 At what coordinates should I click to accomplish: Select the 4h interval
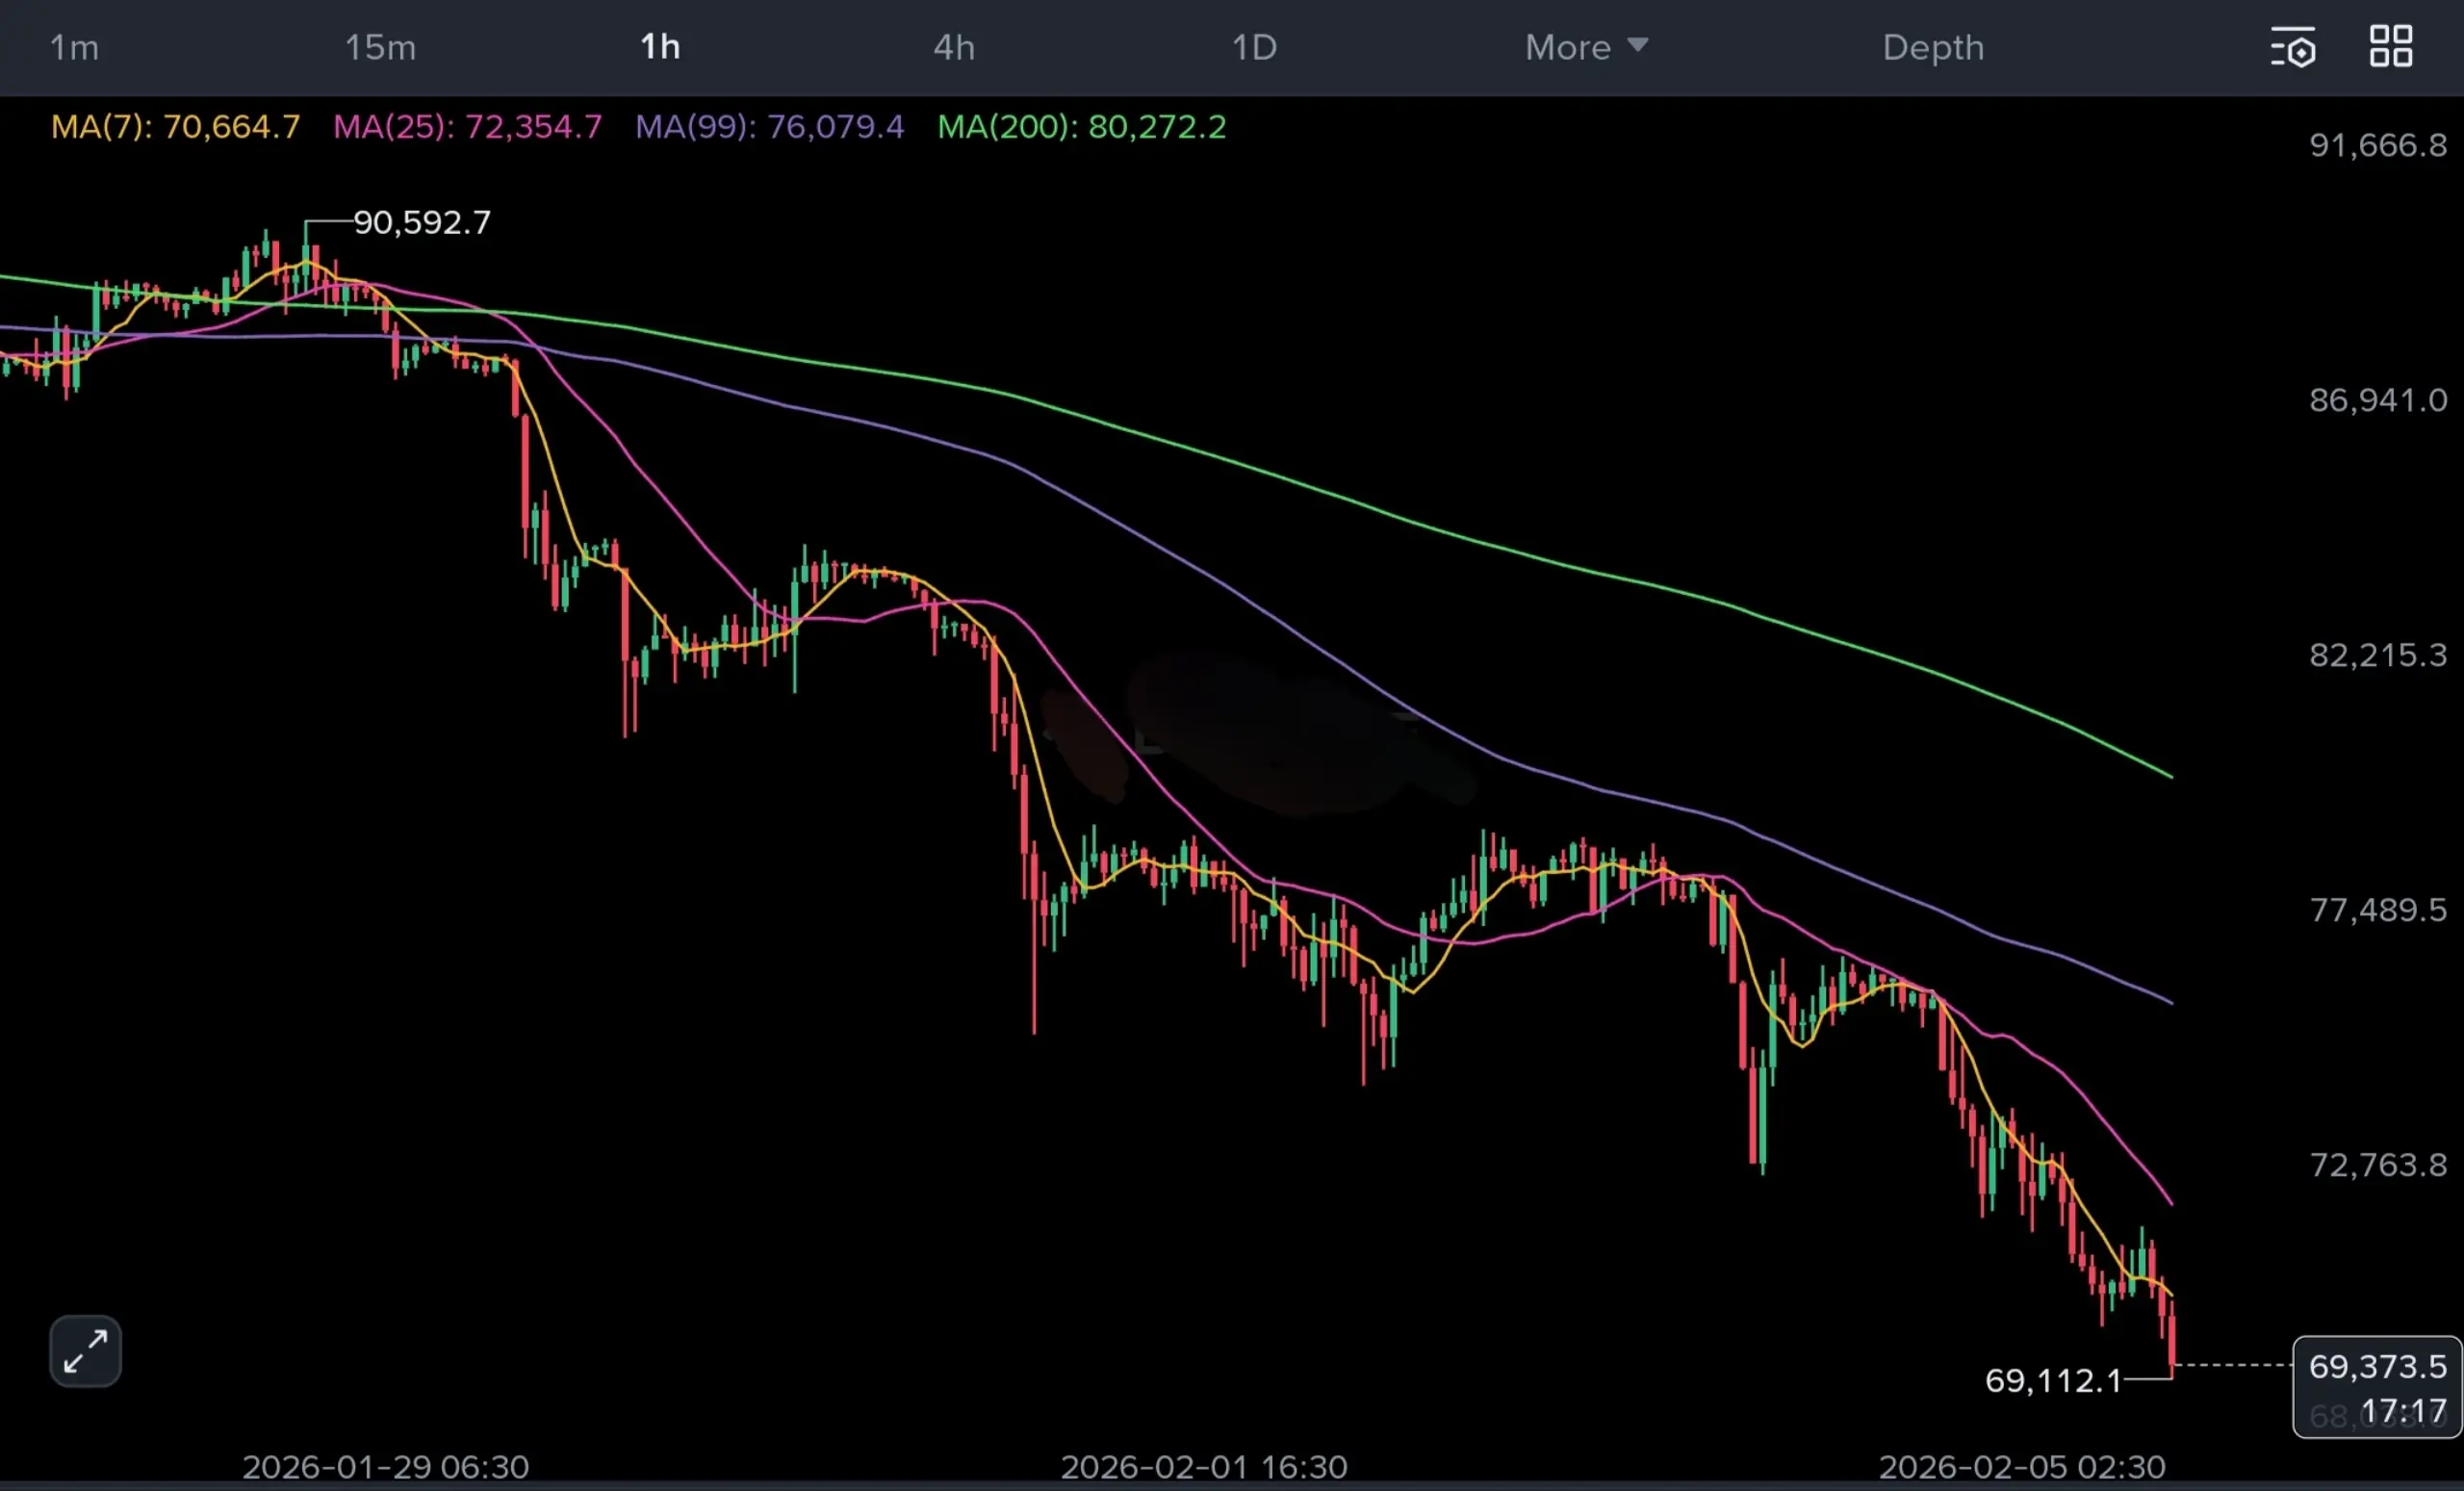(953, 47)
